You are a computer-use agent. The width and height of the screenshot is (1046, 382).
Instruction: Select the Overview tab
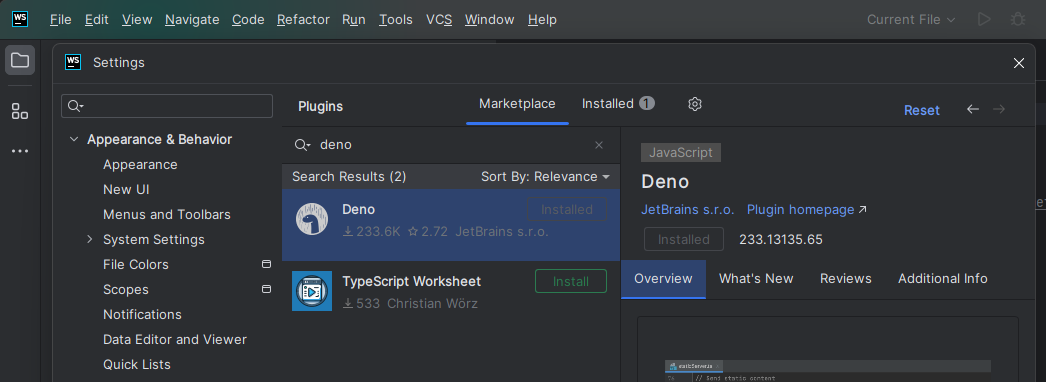pyautogui.click(x=663, y=279)
